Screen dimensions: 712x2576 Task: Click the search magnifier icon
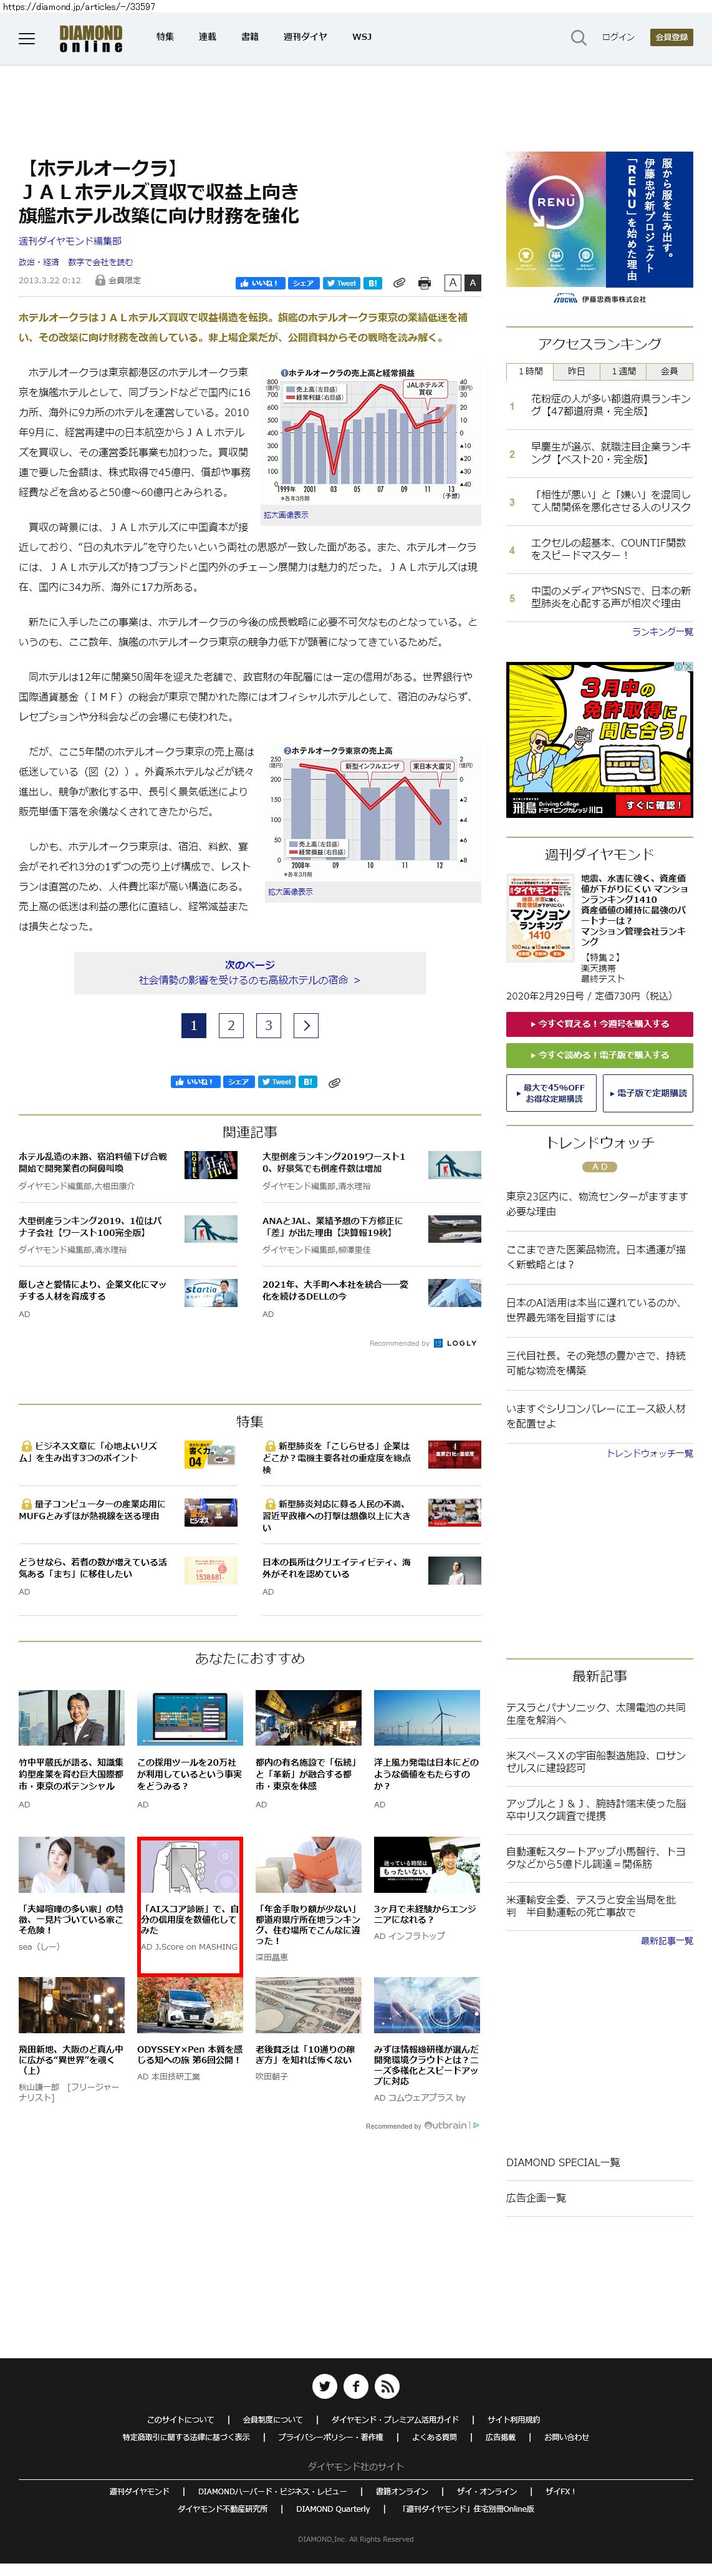pyautogui.click(x=578, y=38)
